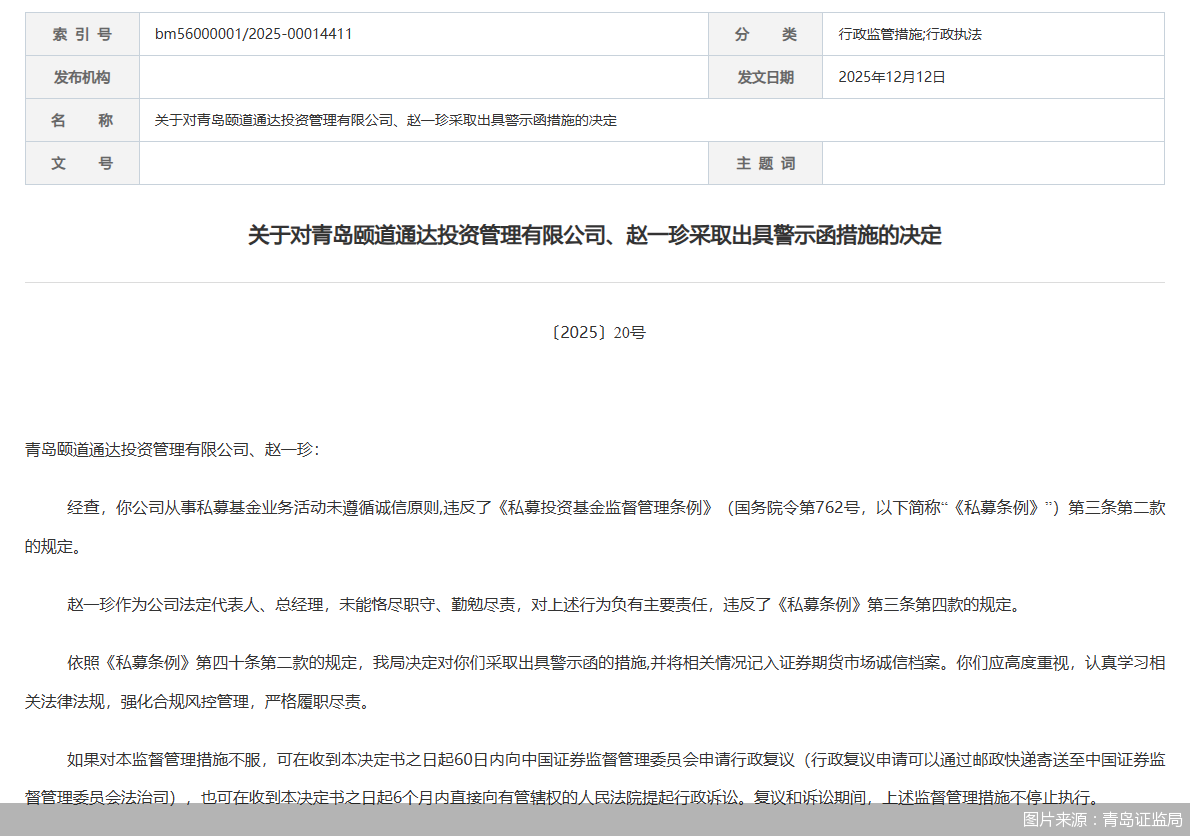This screenshot has height=836, width=1190.
Task: Select the 索引号 header cell
Action: click(82, 33)
